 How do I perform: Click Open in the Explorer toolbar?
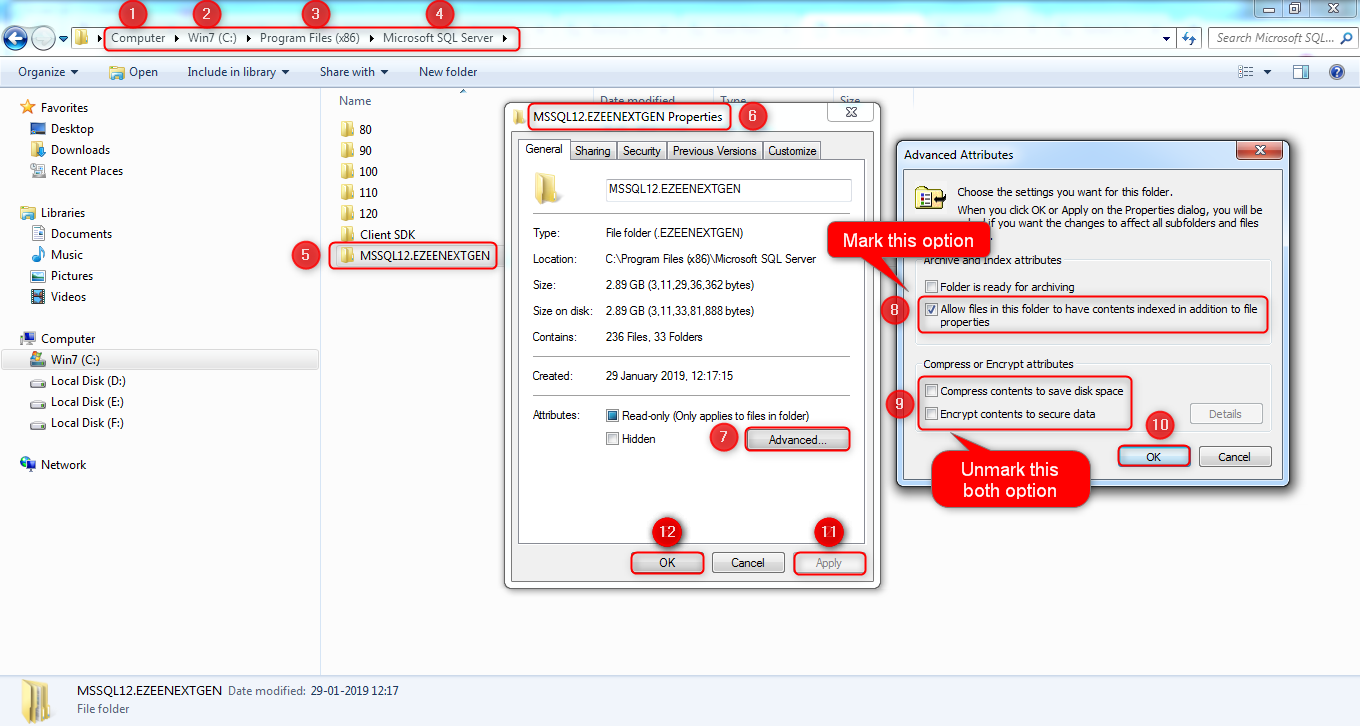coord(133,72)
